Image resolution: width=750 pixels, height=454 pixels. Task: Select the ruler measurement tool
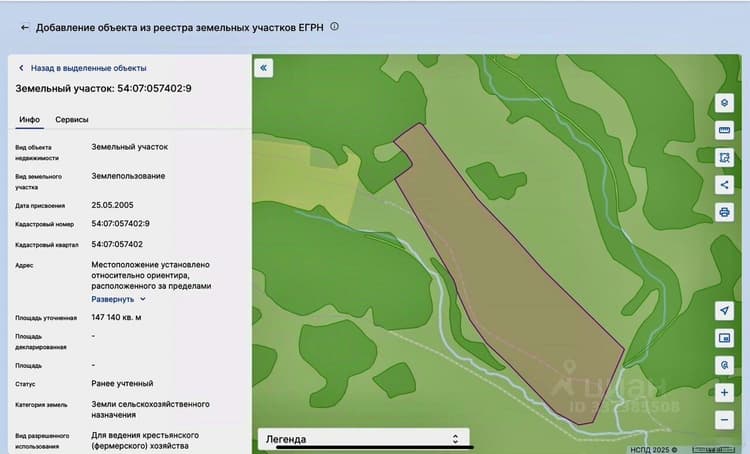point(724,130)
